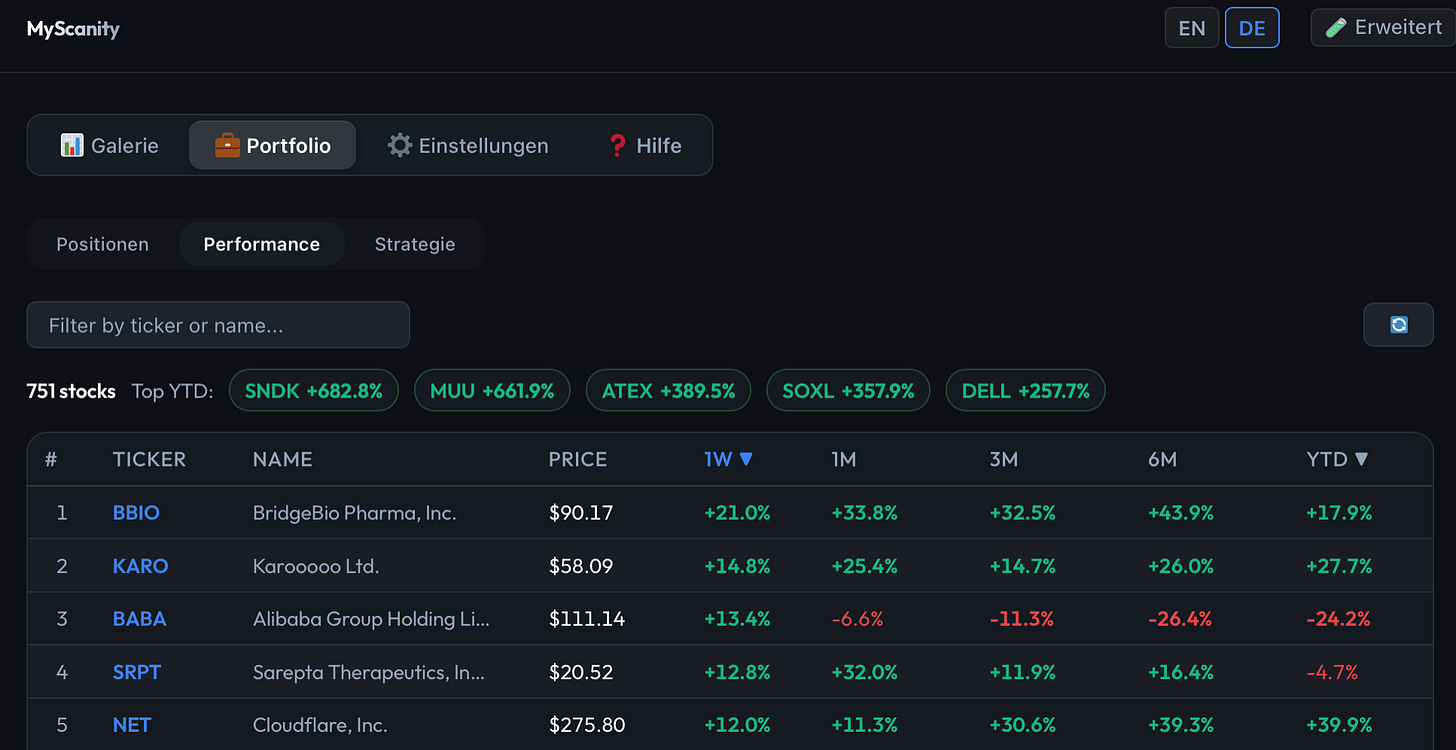Switch language to DE

[x=1252, y=28]
